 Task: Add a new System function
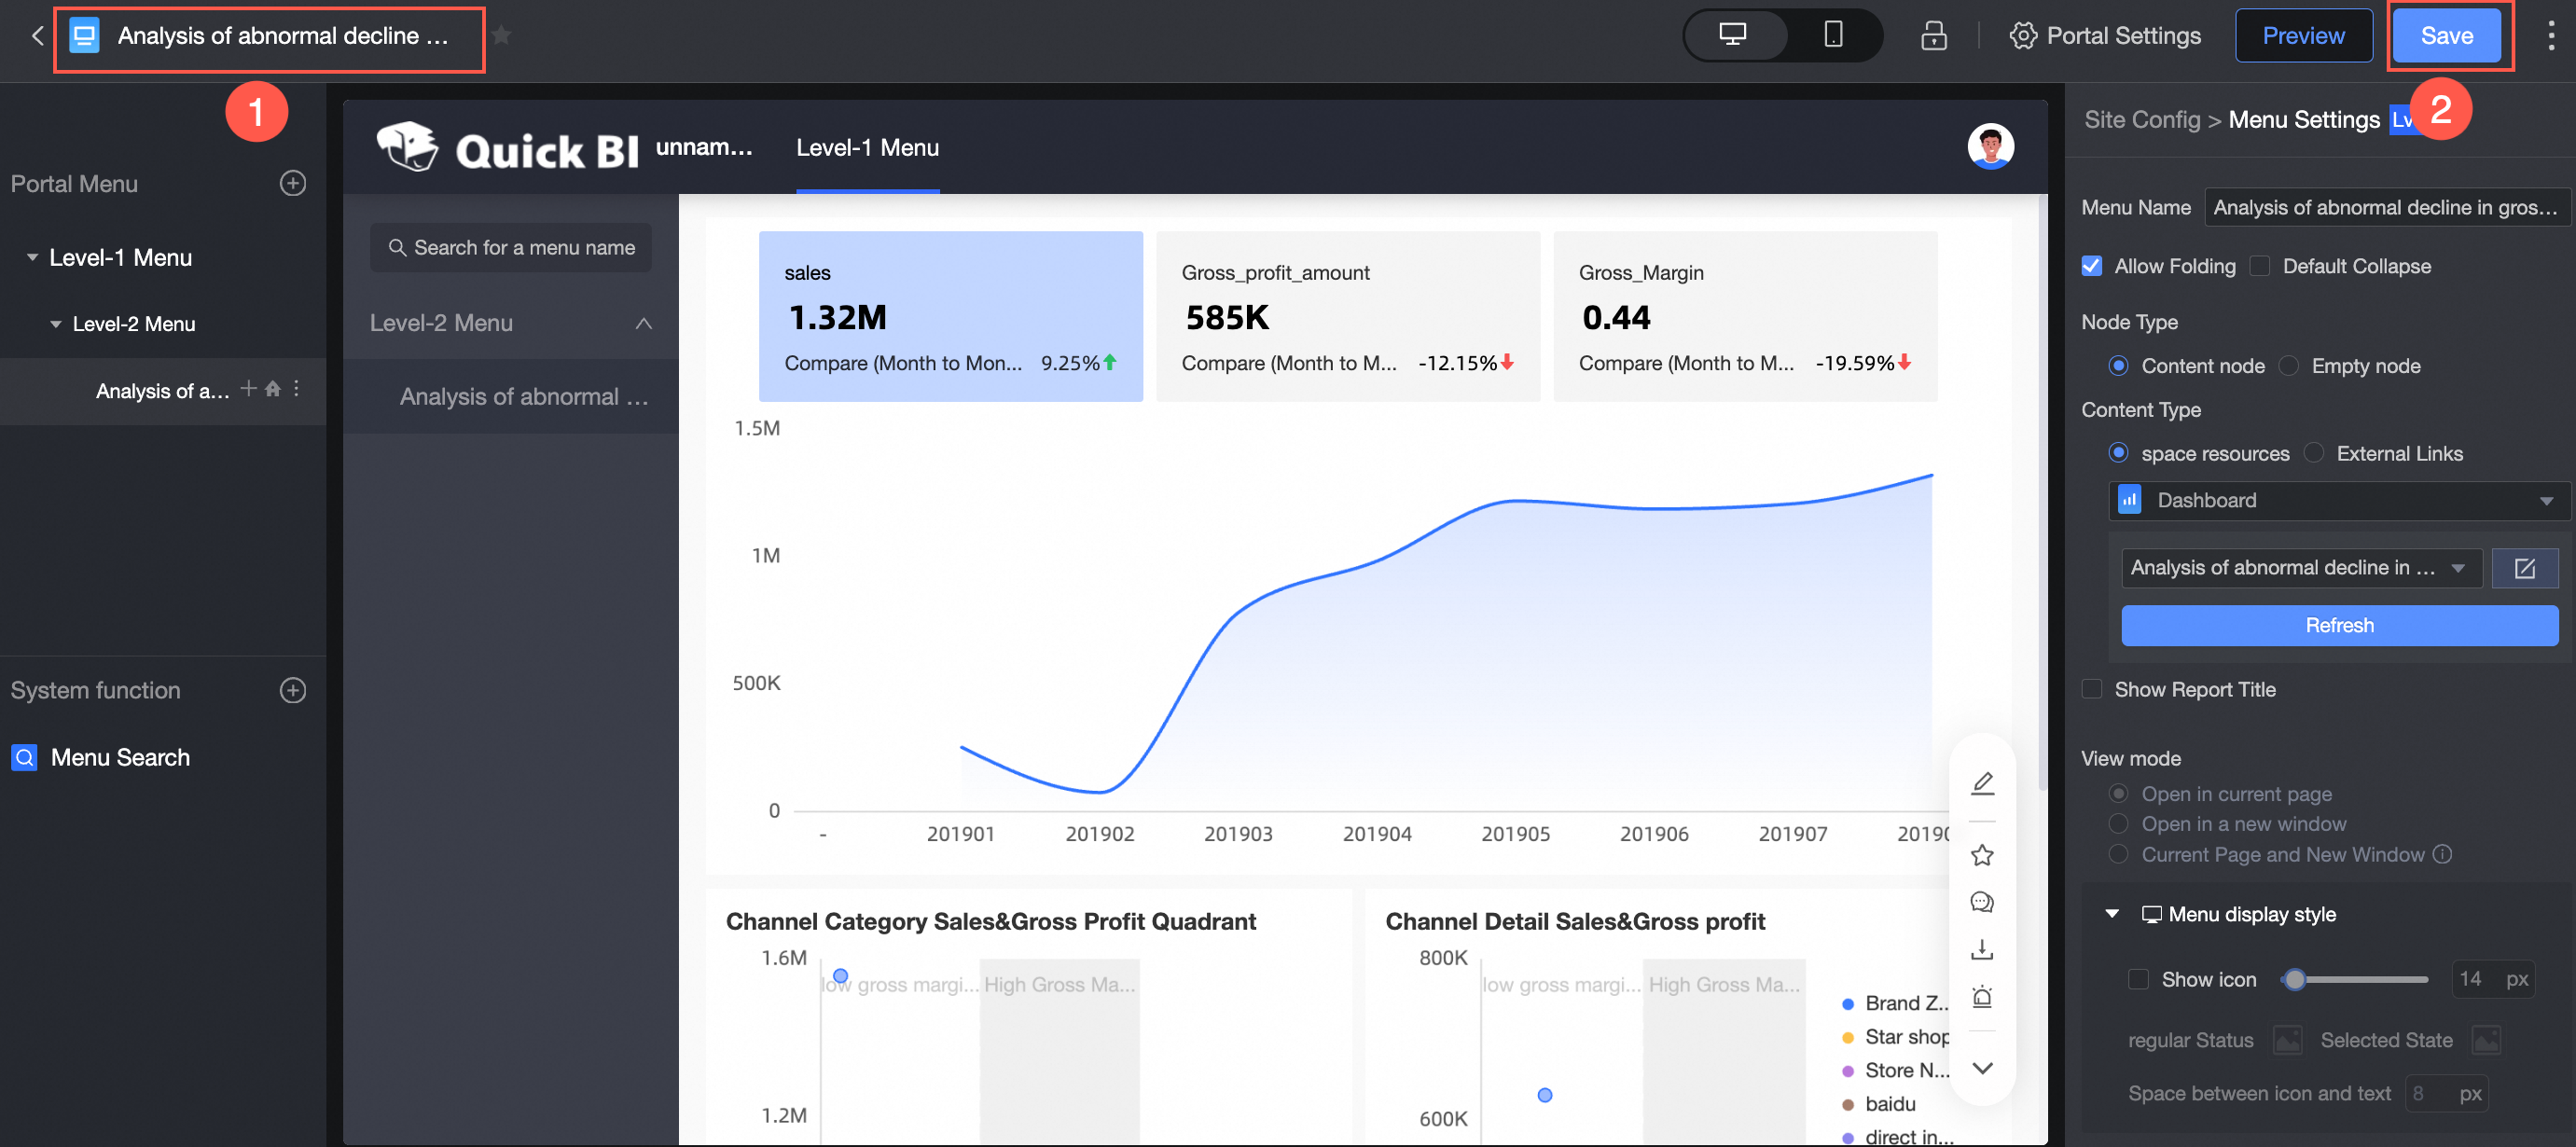292,690
